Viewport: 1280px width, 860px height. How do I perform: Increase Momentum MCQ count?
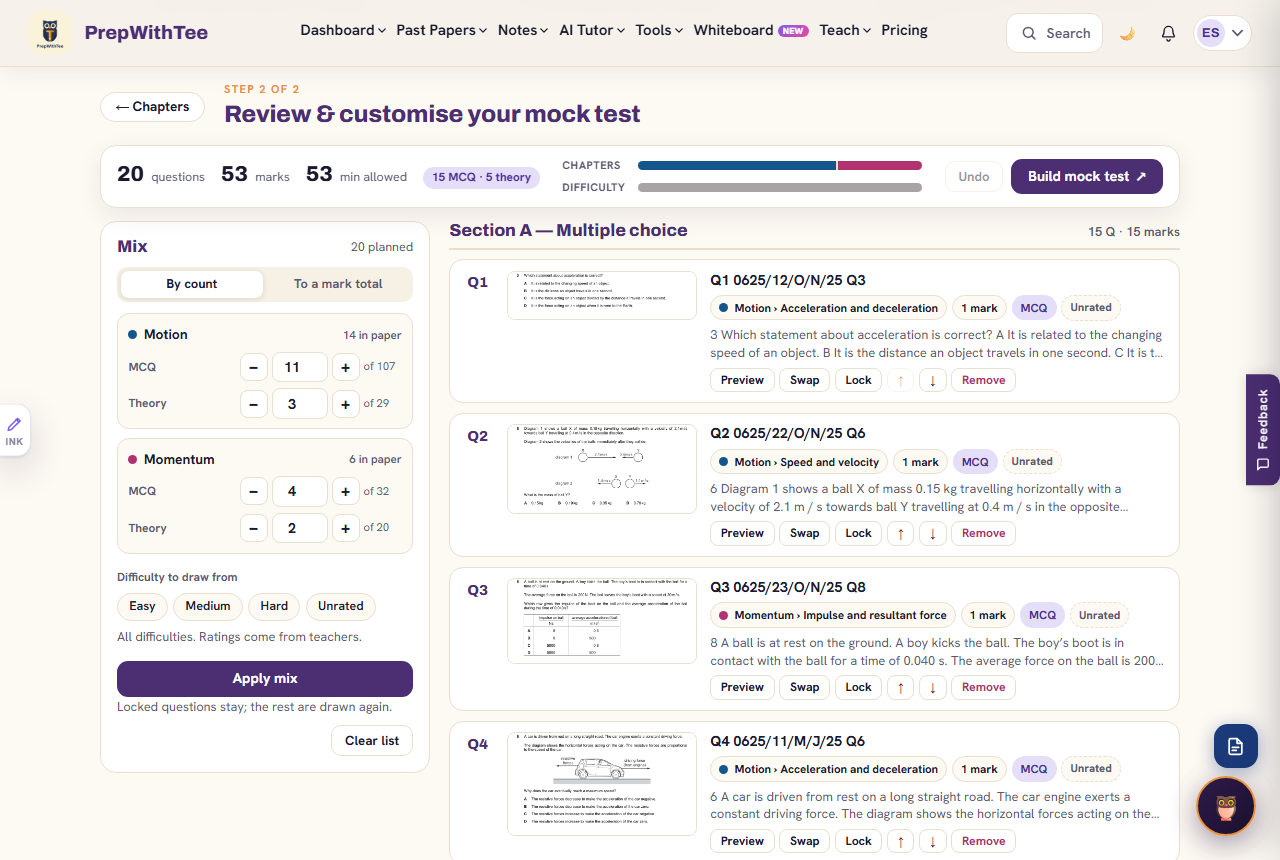coord(345,492)
